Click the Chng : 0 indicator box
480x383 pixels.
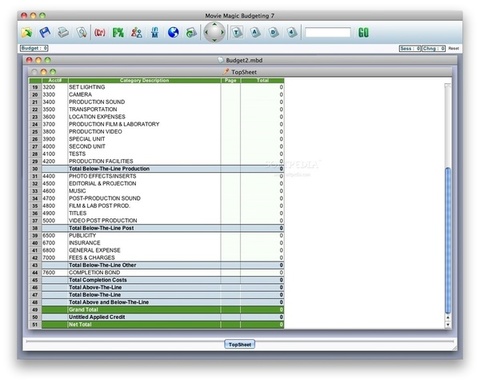pos(434,49)
